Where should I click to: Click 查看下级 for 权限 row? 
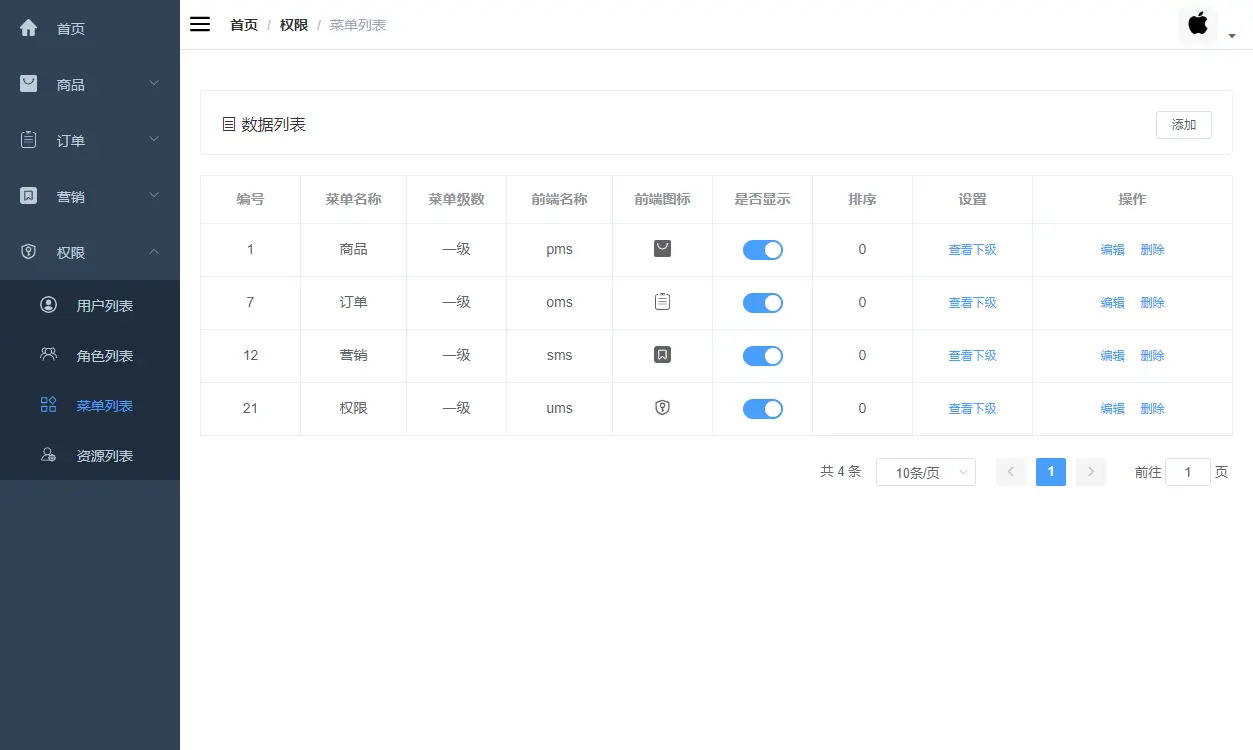tap(972, 409)
